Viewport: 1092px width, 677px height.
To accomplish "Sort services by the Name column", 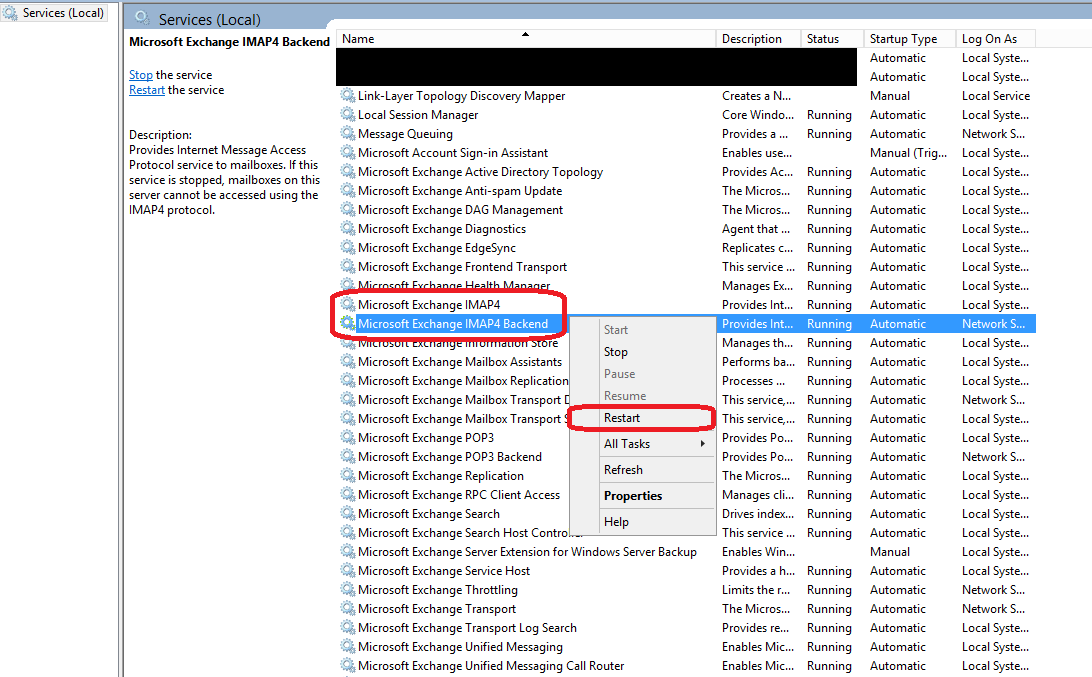I will coord(526,39).
